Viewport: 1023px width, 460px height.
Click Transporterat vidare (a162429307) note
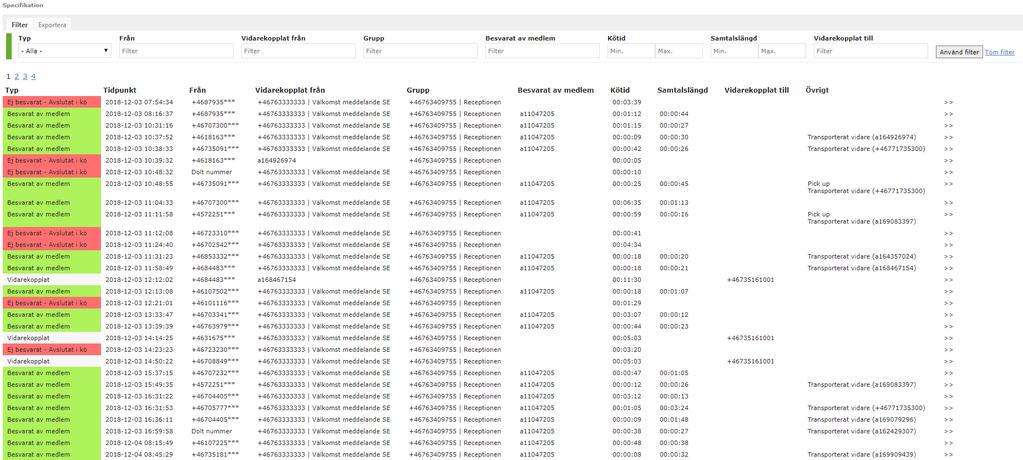click(x=862, y=431)
